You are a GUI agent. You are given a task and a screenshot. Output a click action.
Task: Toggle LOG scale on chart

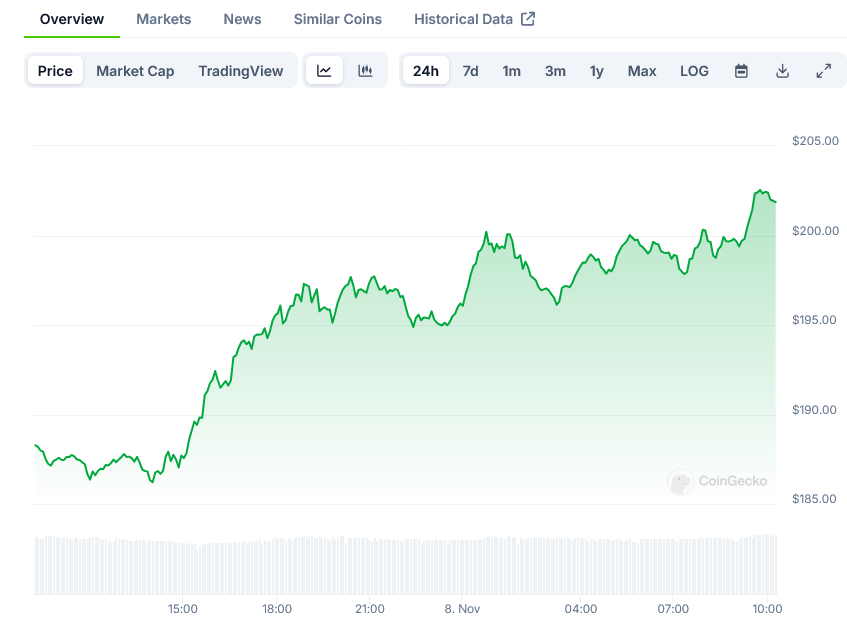[x=694, y=71]
